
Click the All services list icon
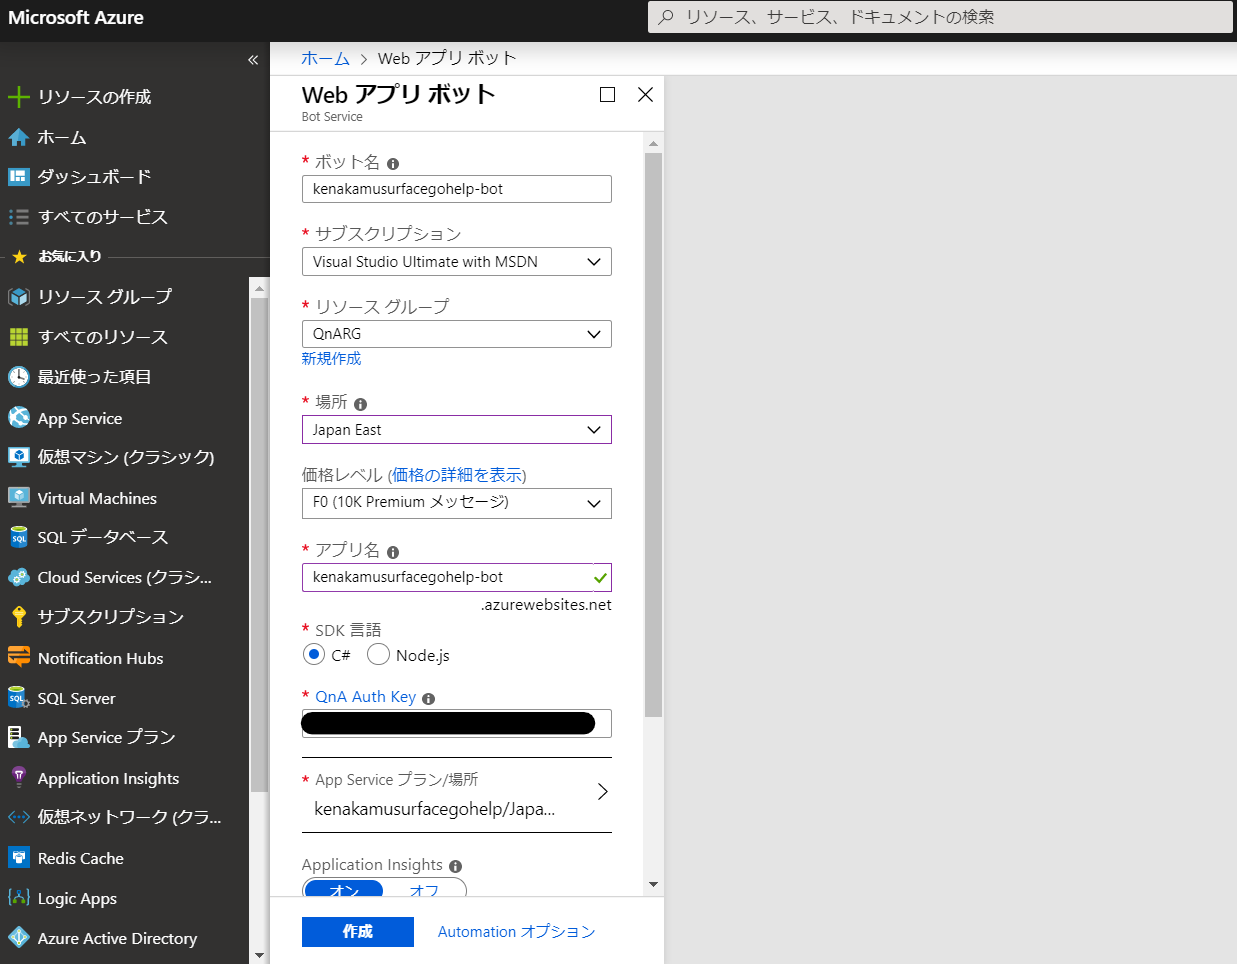(18, 217)
